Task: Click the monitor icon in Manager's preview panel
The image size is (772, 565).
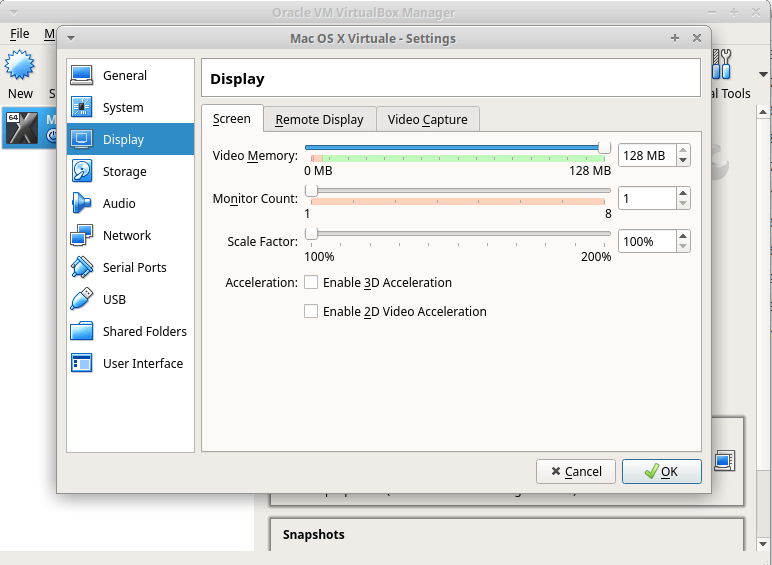Action: [725, 461]
